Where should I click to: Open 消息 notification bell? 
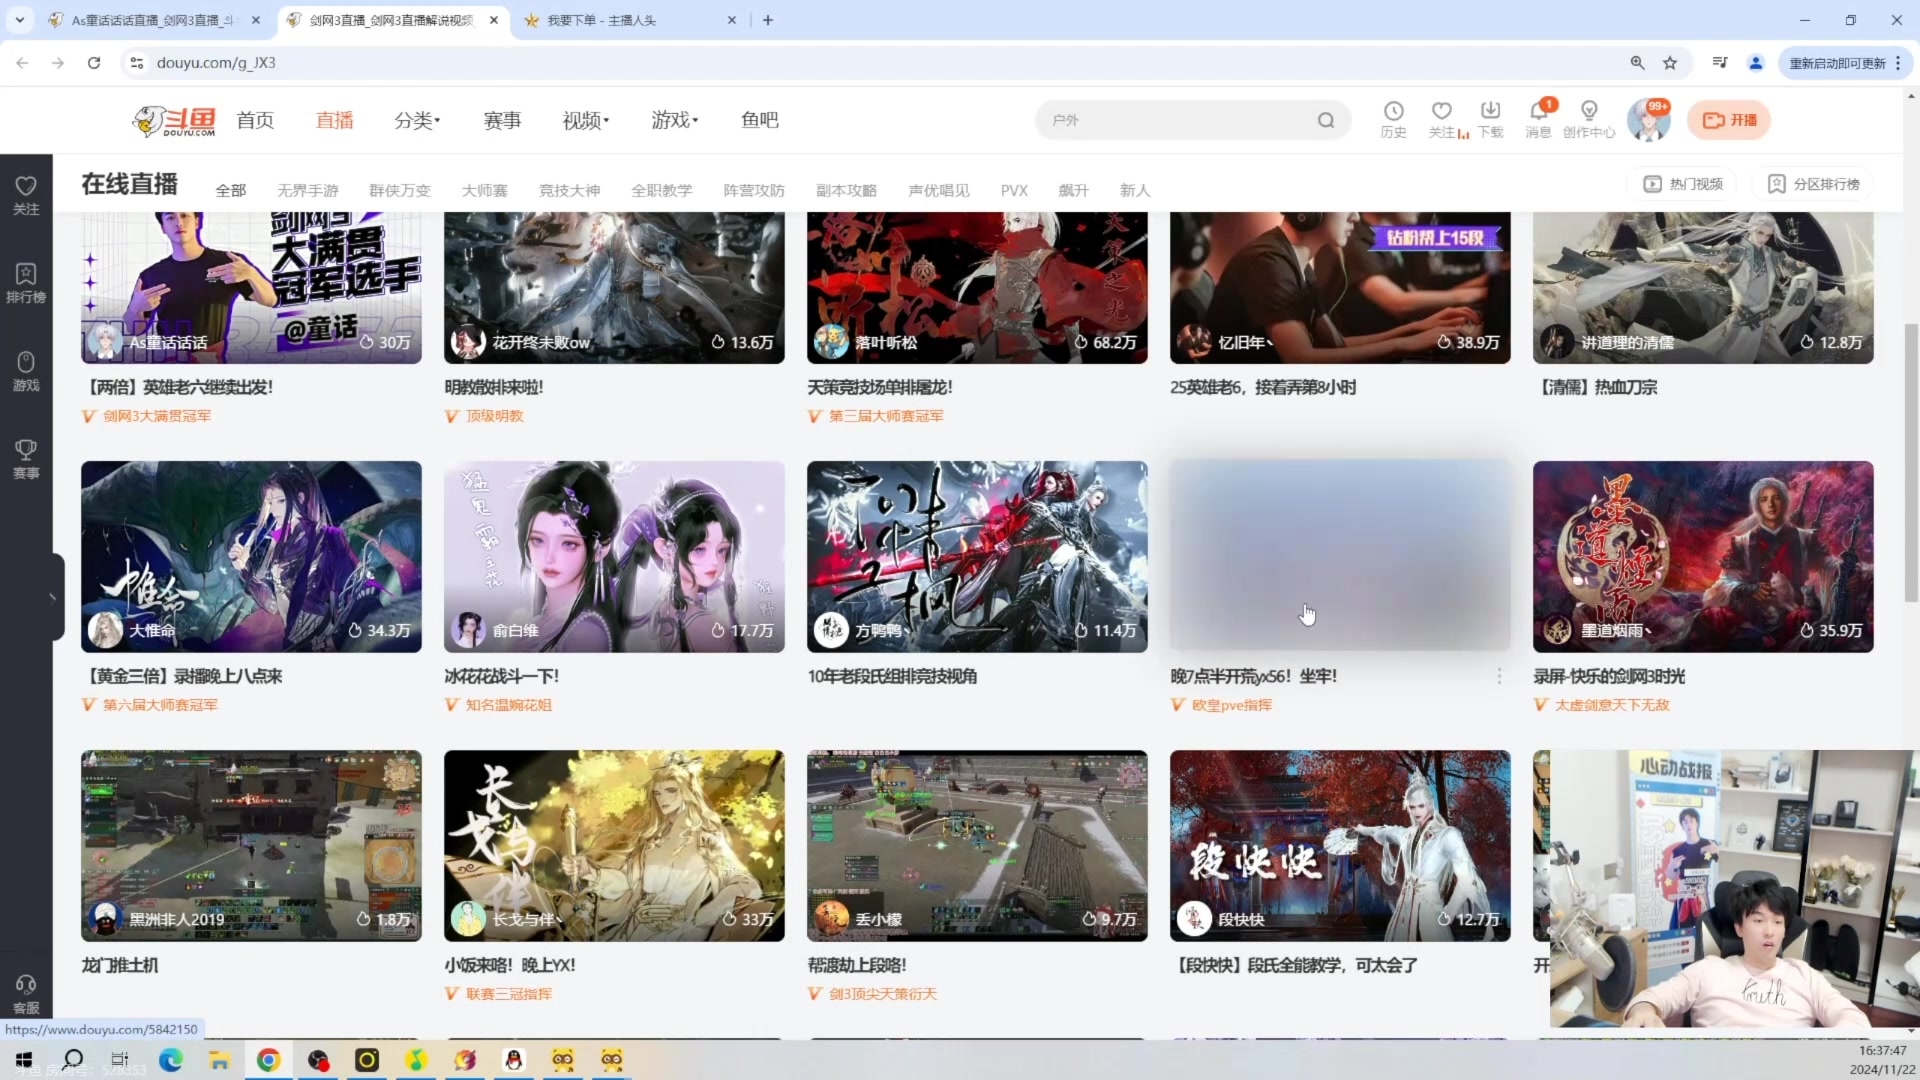click(1538, 119)
